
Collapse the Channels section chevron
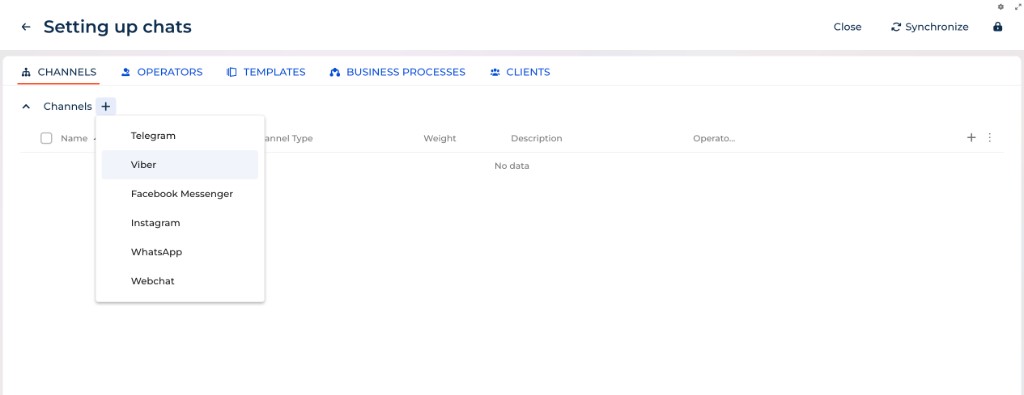[26, 106]
